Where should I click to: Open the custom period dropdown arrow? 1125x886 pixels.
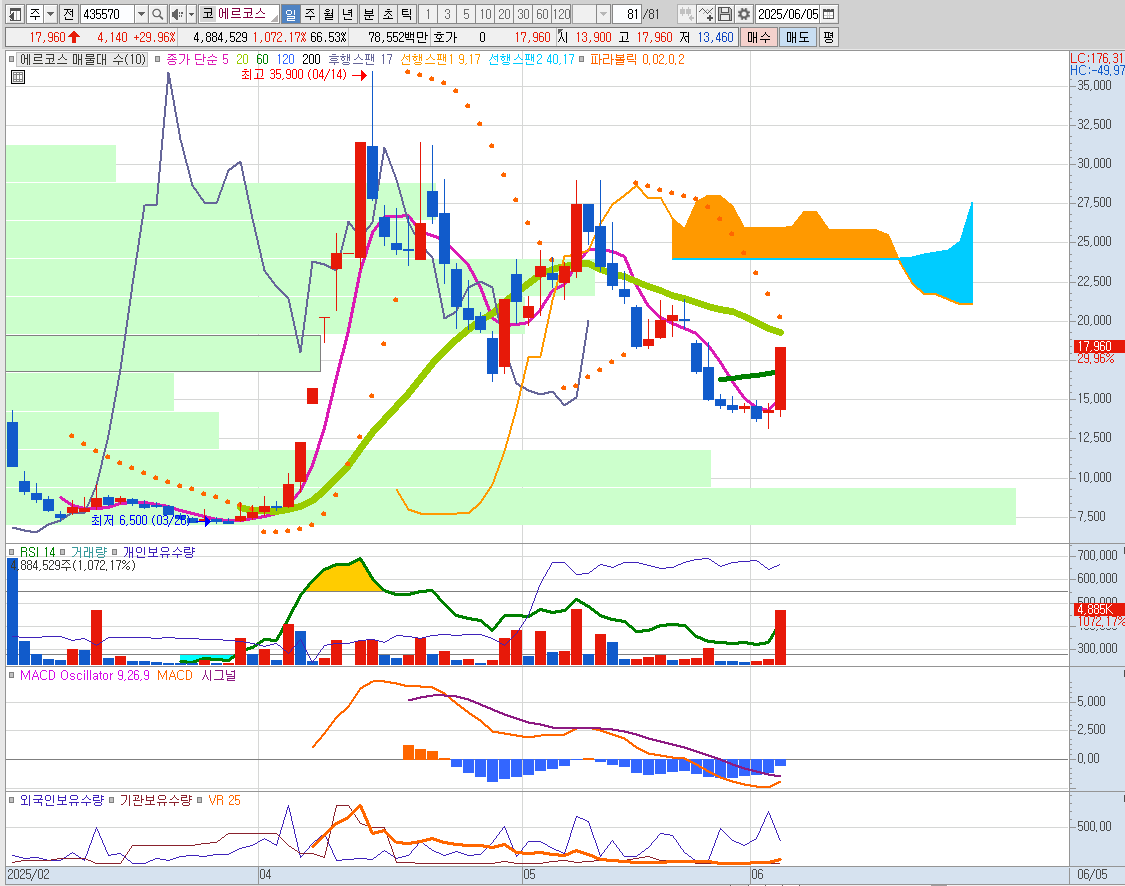[603, 14]
